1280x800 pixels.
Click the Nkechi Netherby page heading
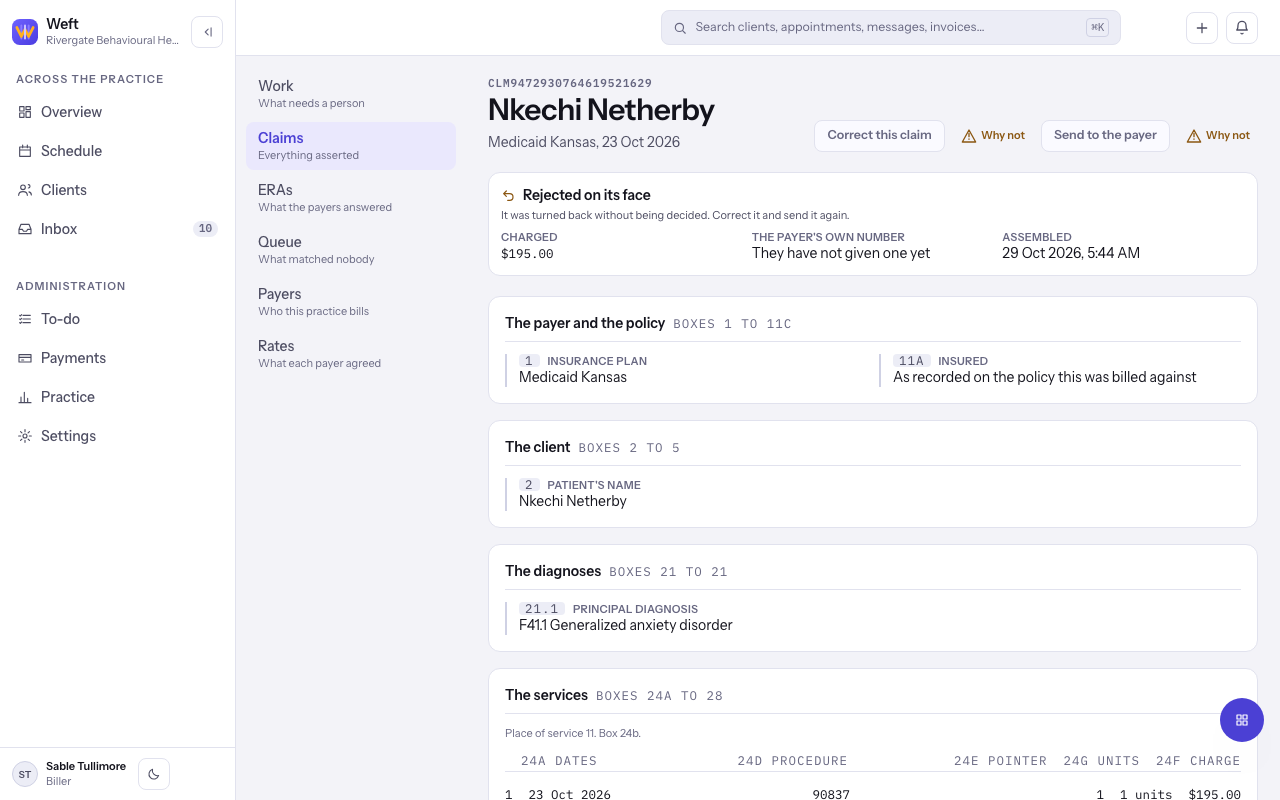pos(601,110)
